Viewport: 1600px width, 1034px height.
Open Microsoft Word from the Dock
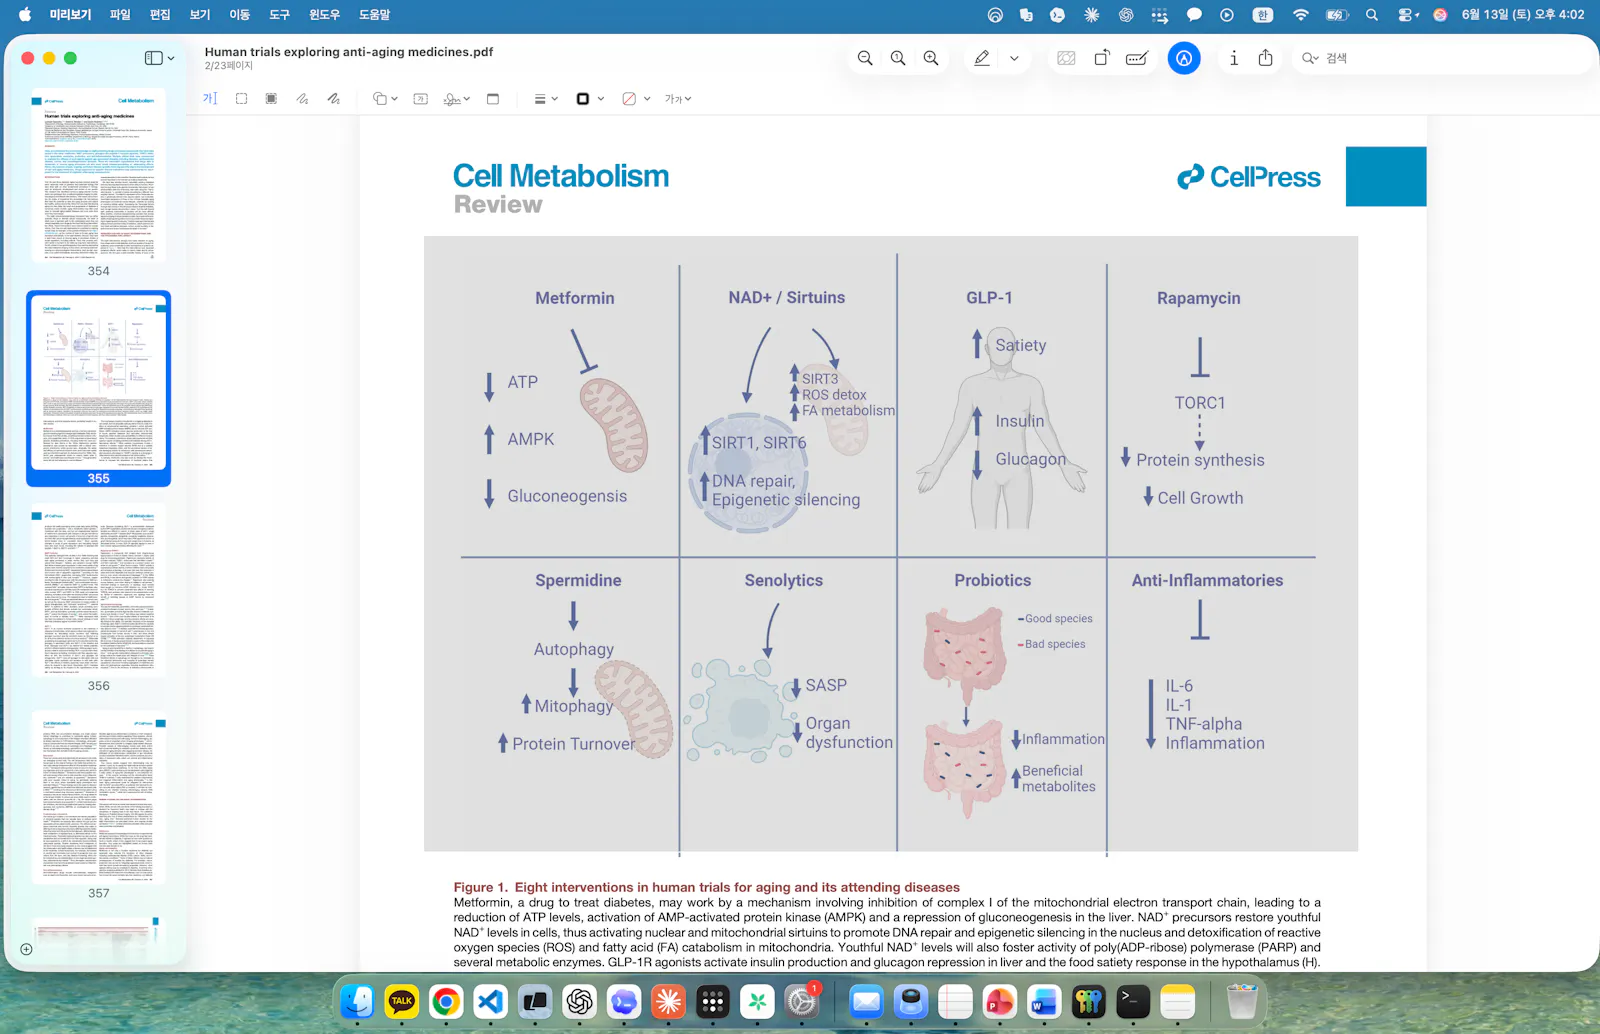[1044, 1001]
